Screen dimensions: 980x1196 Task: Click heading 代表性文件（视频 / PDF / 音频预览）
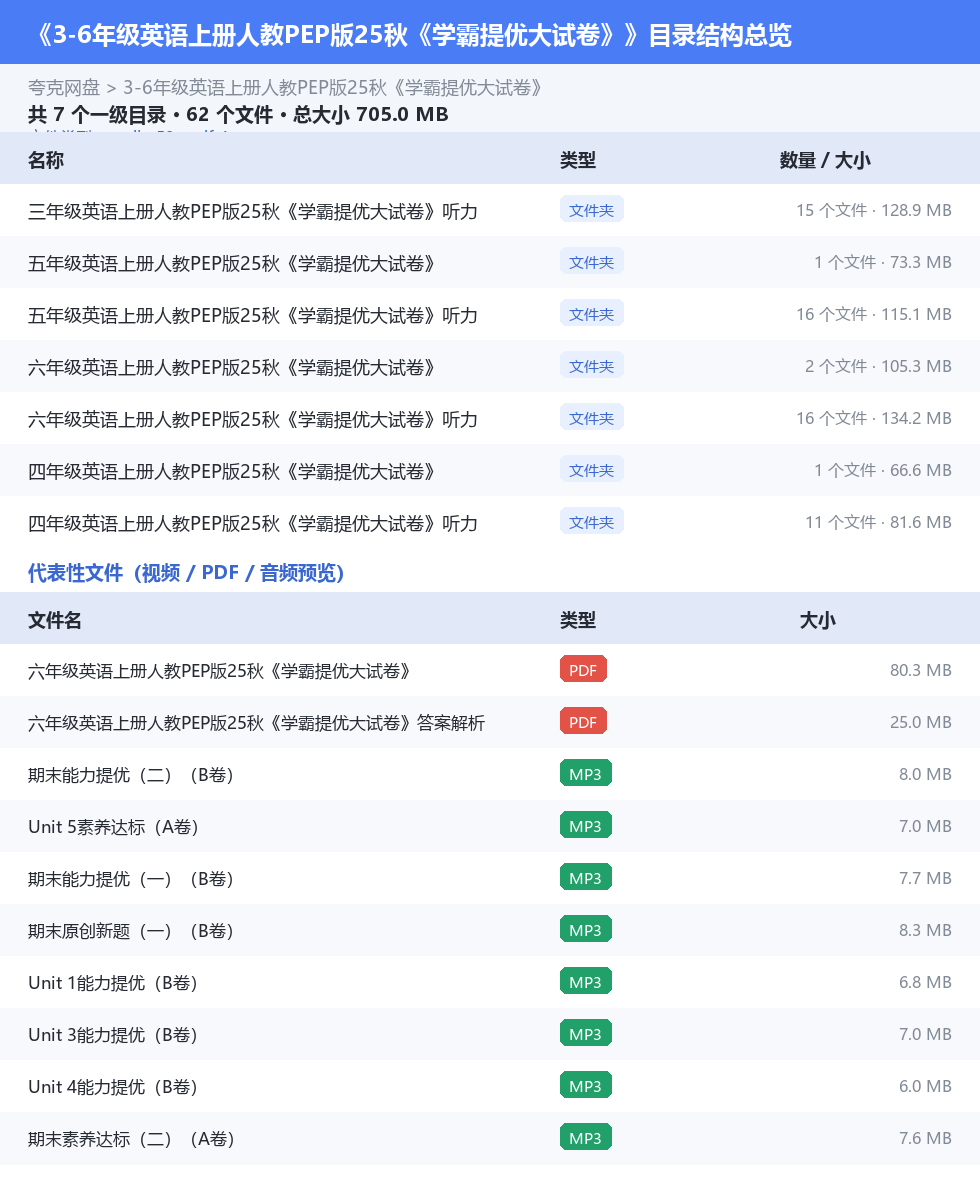186,573
